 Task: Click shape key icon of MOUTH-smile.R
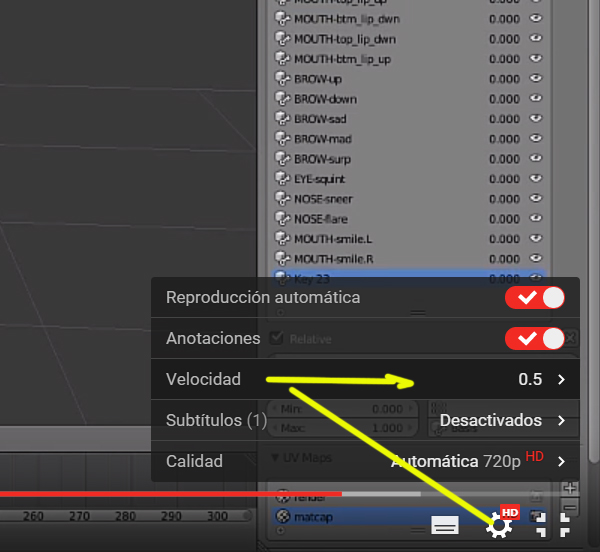click(x=282, y=258)
